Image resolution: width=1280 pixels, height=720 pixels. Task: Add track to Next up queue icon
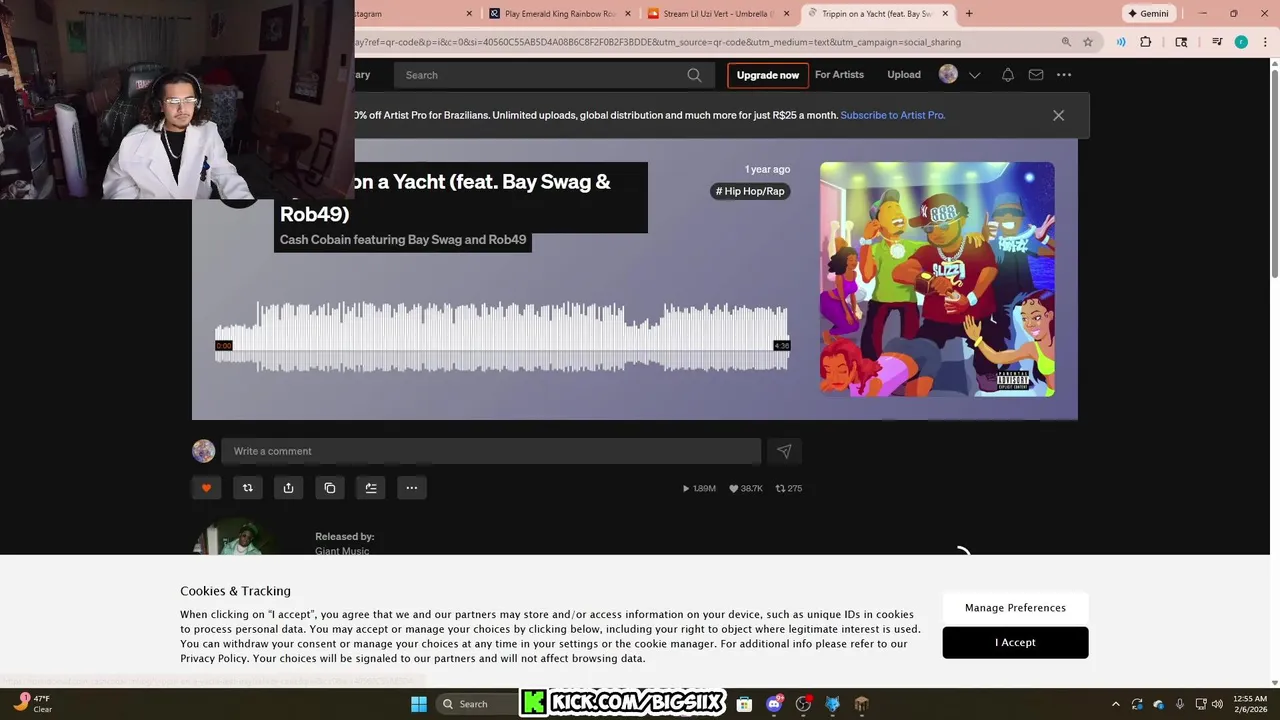tap(371, 488)
